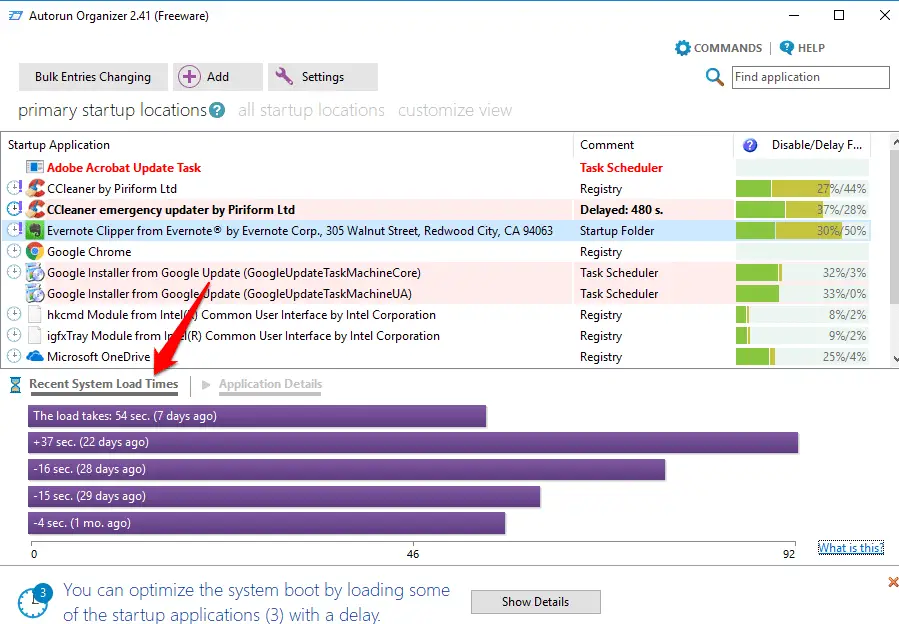Click the 27%/44% frequency bar for CCleaner
The image size is (899, 624).
pyautogui.click(x=802, y=188)
